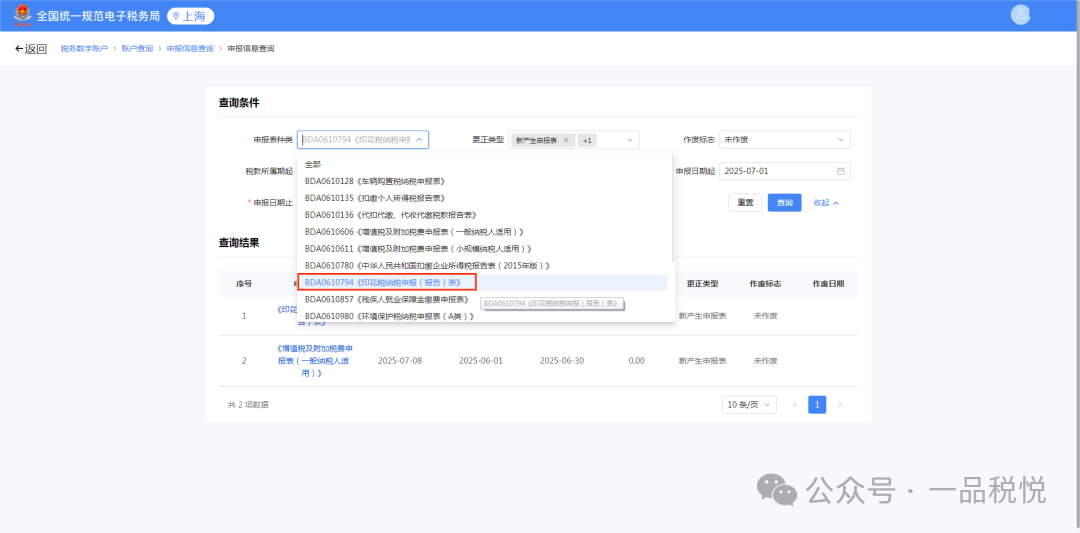Screen dimensions: 1080x533
Task: Click the user avatar icon
Action: pyautogui.click(x=1020, y=15)
